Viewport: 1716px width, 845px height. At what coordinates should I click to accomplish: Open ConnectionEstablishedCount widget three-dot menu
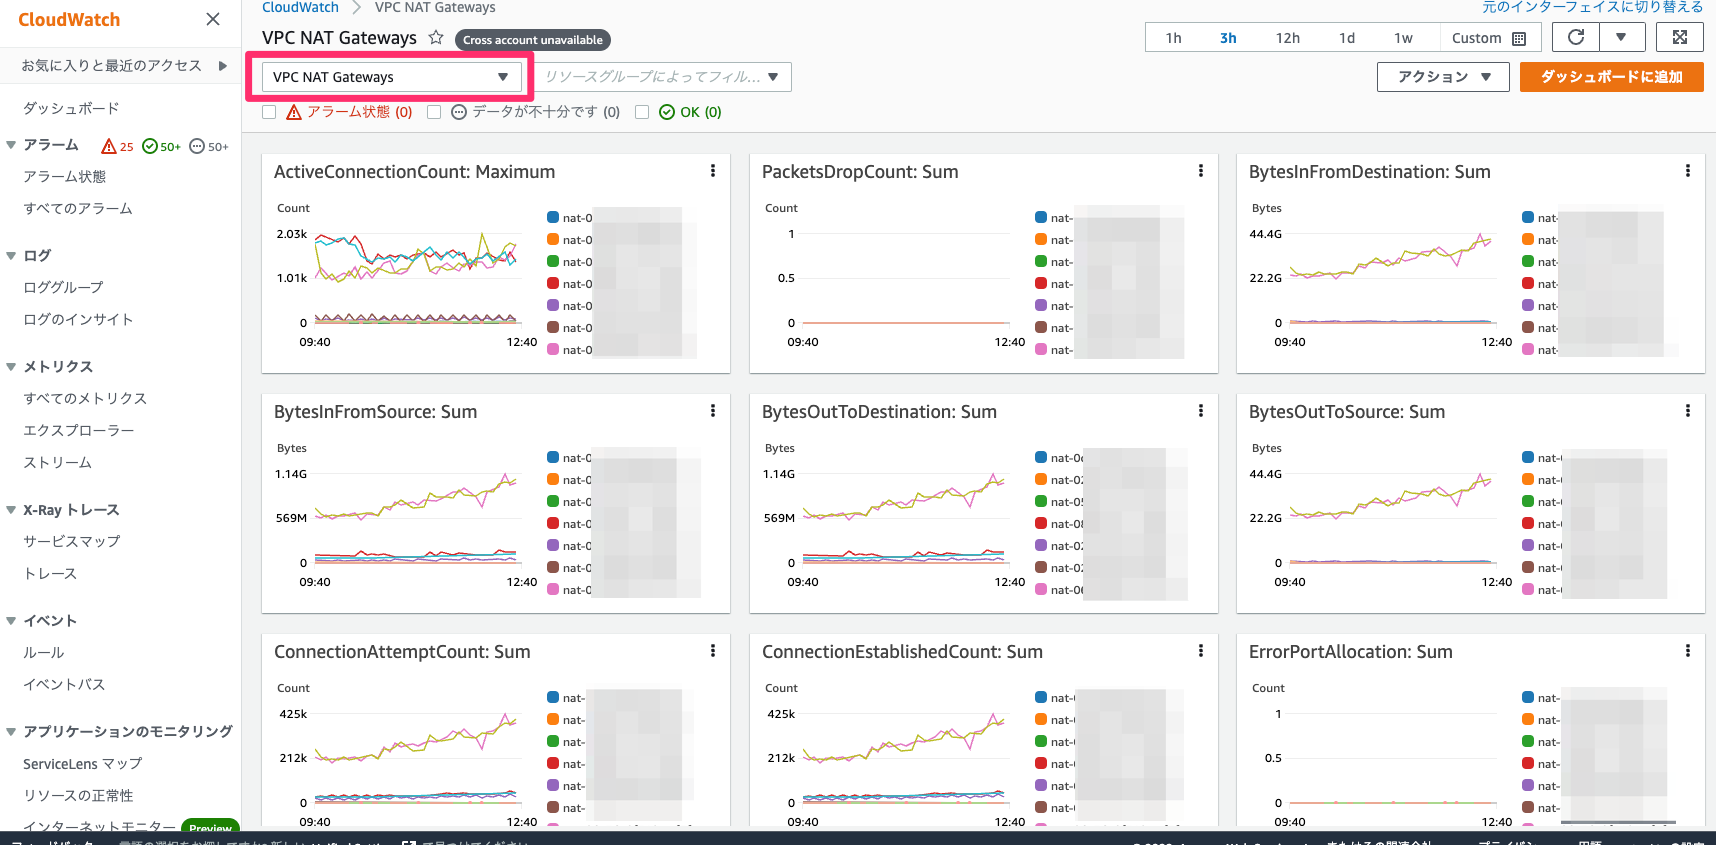(x=1201, y=651)
